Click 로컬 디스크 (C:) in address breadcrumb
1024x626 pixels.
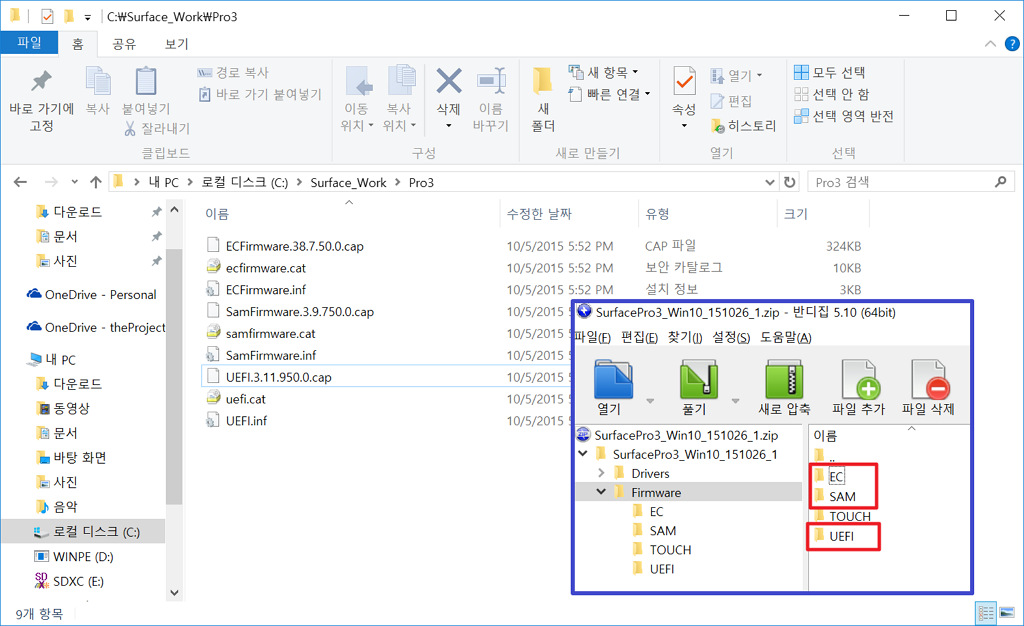244,183
